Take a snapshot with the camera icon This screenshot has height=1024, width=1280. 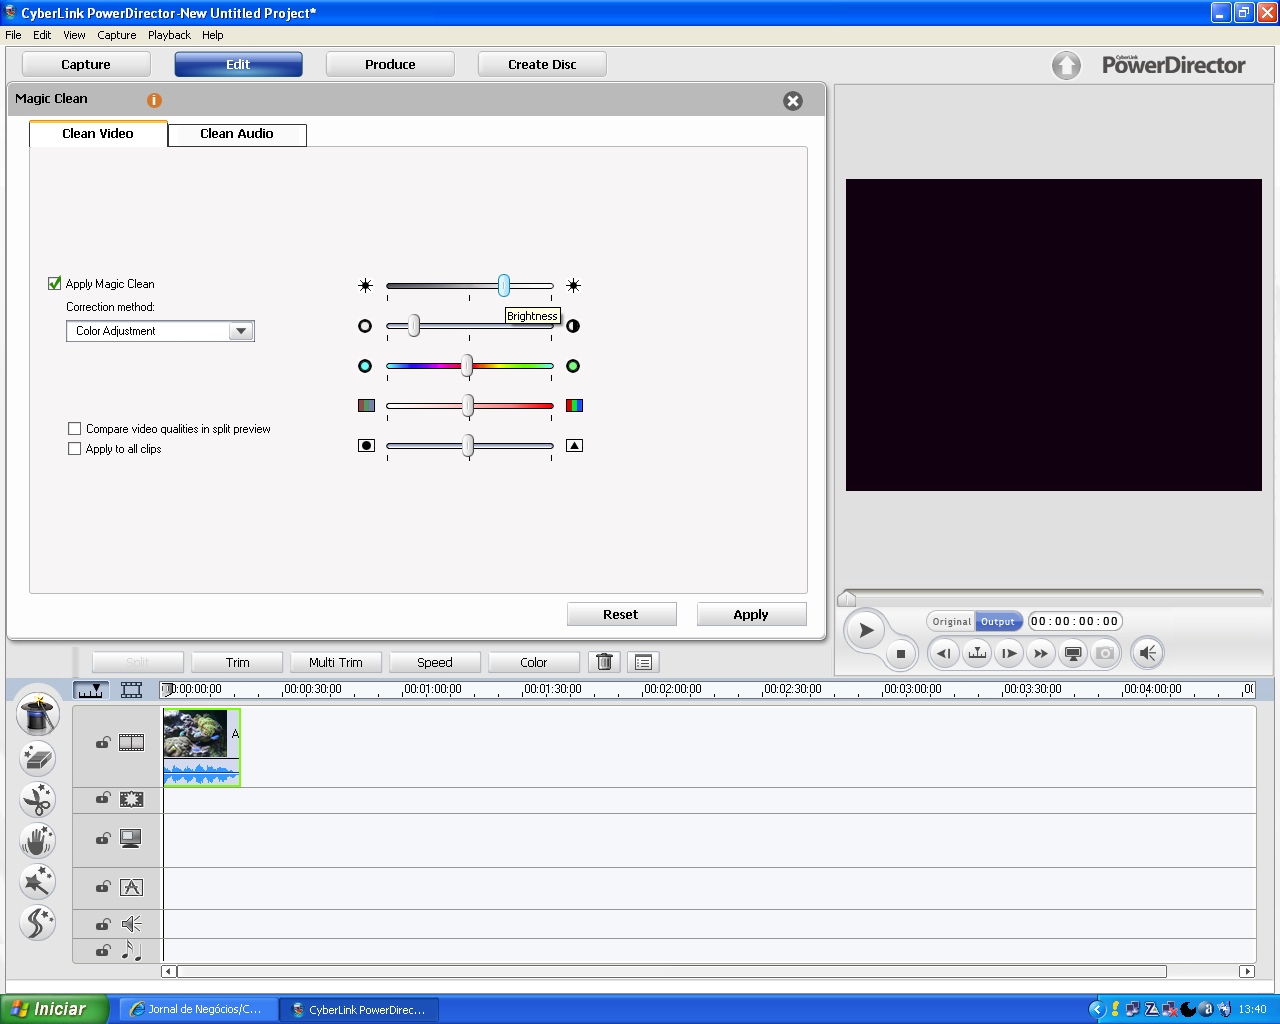click(x=1105, y=653)
